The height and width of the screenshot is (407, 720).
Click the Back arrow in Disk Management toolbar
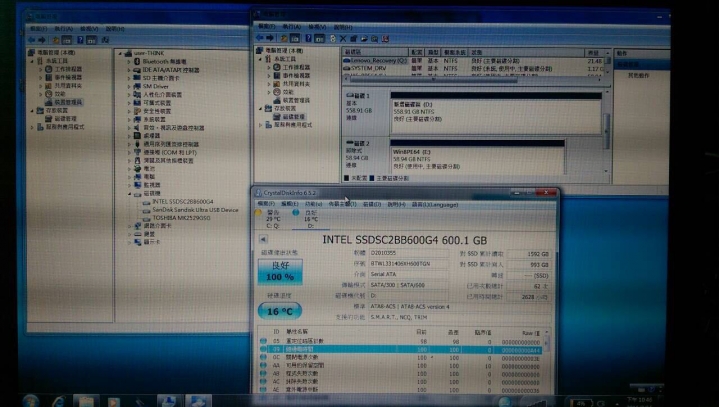pos(260,38)
